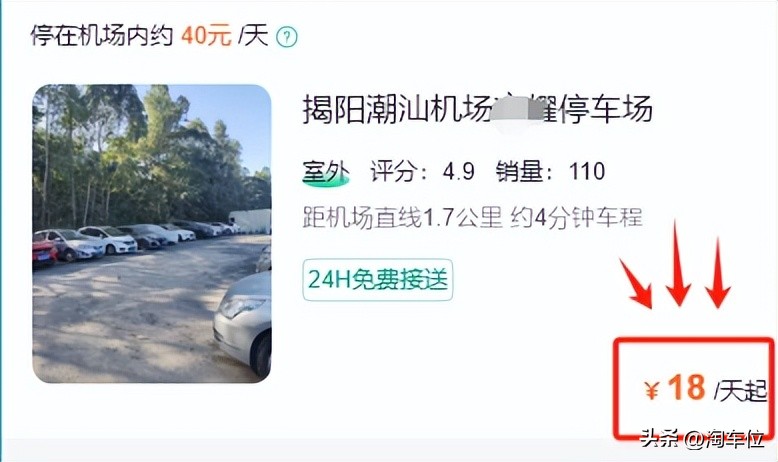Open the parking lot photo thumbnail
Image resolution: width=778 pixels, height=462 pixels.
pyautogui.click(x=152, y=234)
